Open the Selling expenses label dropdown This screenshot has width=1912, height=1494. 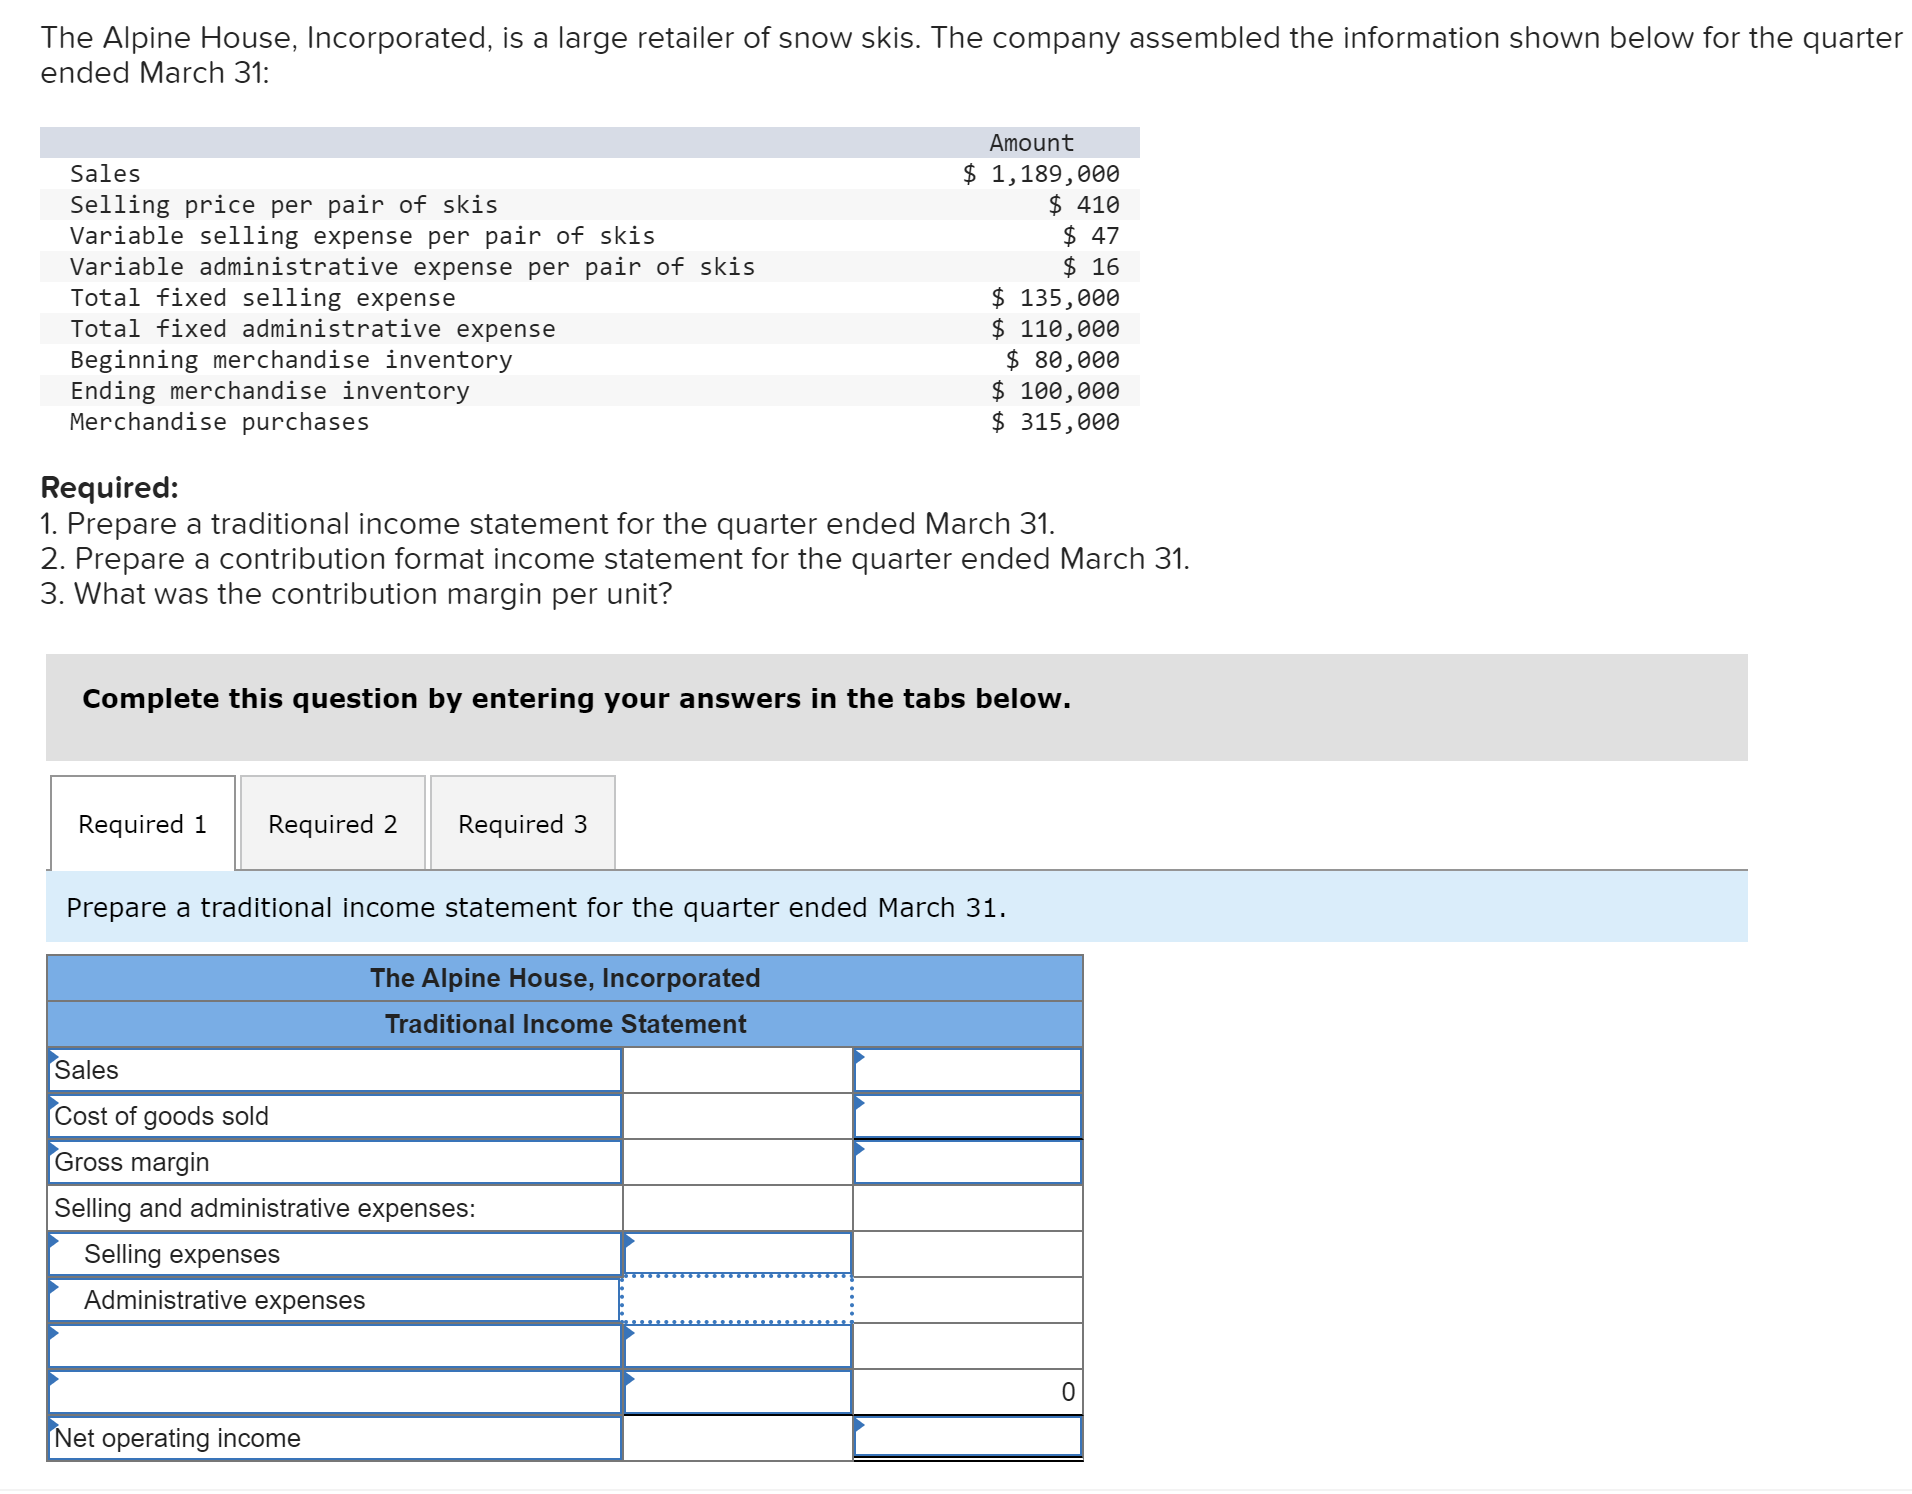(52, 1252)
